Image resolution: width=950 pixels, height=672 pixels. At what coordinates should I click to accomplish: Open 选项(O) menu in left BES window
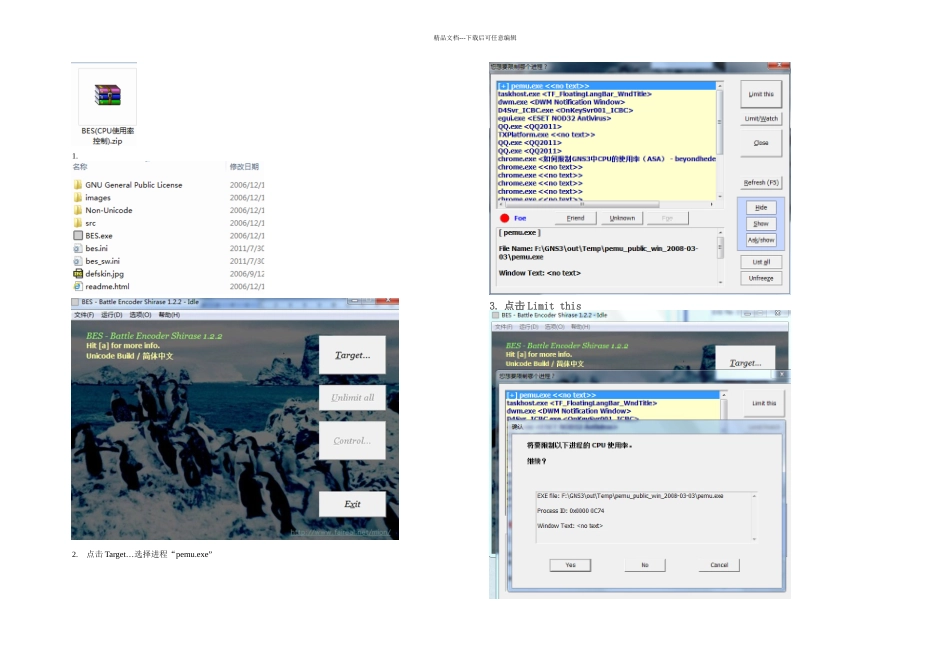point(140,315)
